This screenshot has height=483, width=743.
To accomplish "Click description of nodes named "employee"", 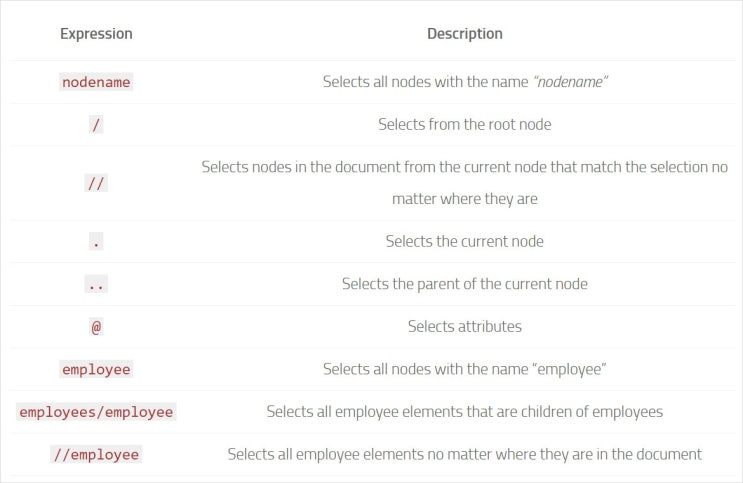I will pyautogui.click(x=464, y=369).
